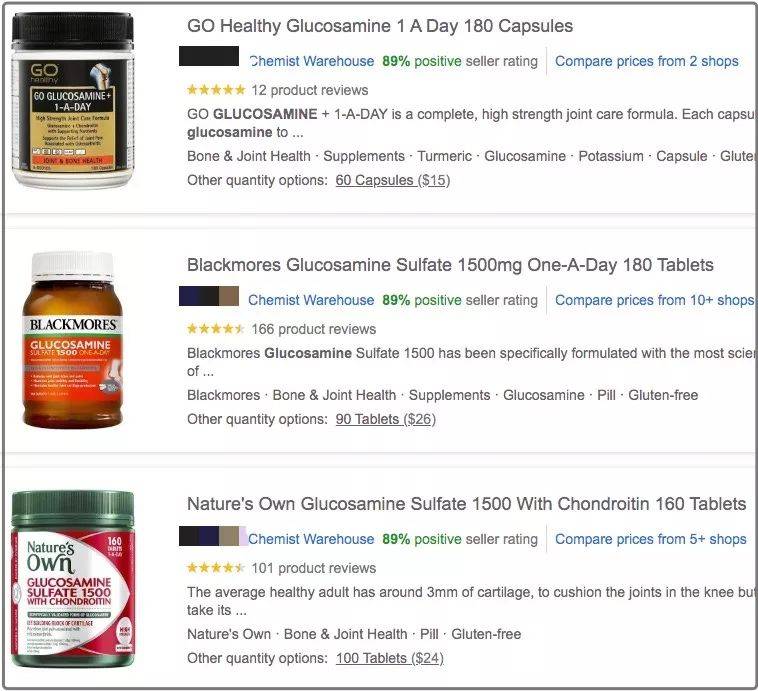View the 12 product reviews star rating
This screenshot has width=758, height=691.
tap(216, 89)
